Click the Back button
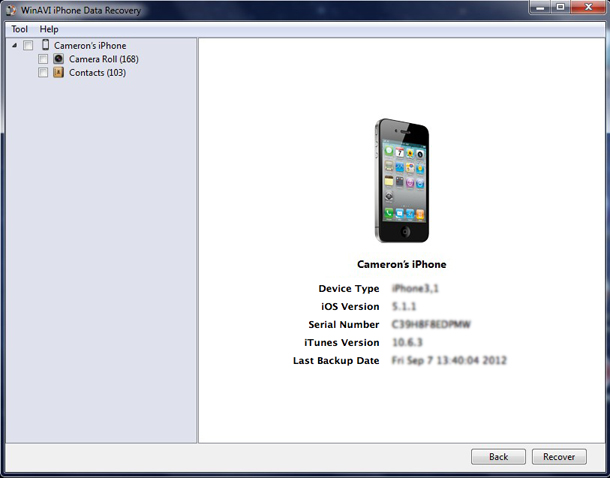Screen dimensions: 610x478 pos(498,457)
